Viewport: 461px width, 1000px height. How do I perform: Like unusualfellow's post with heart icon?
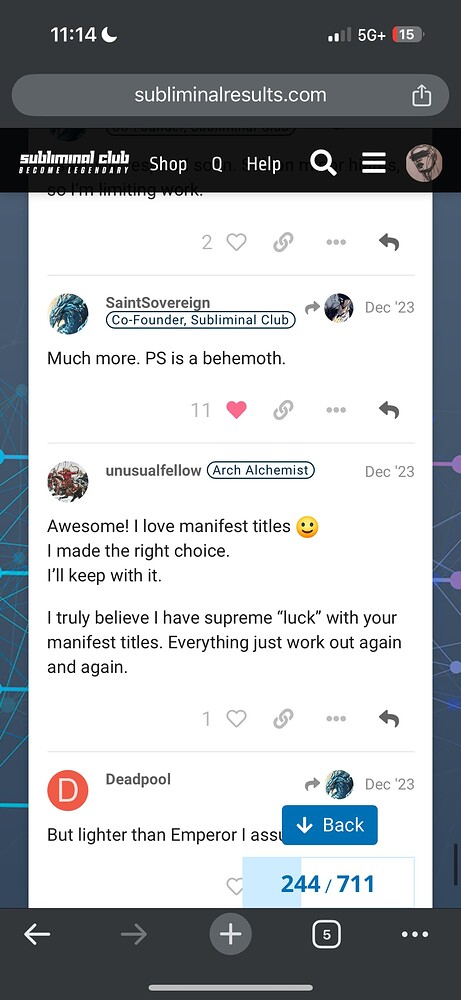tap(237, 719)
